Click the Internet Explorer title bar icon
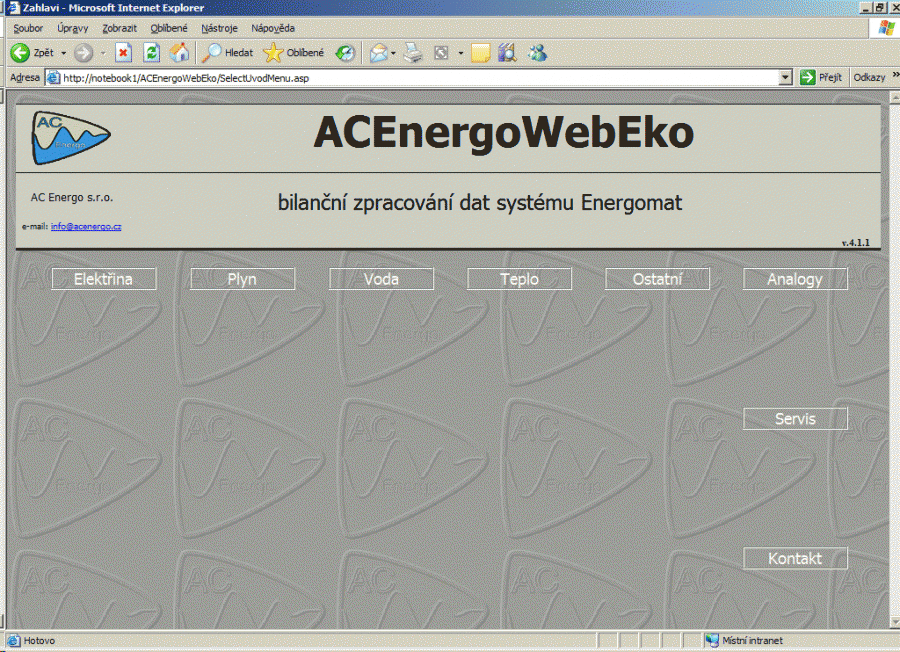This screenshot has height=652, width=900. (x=13, y=7)
